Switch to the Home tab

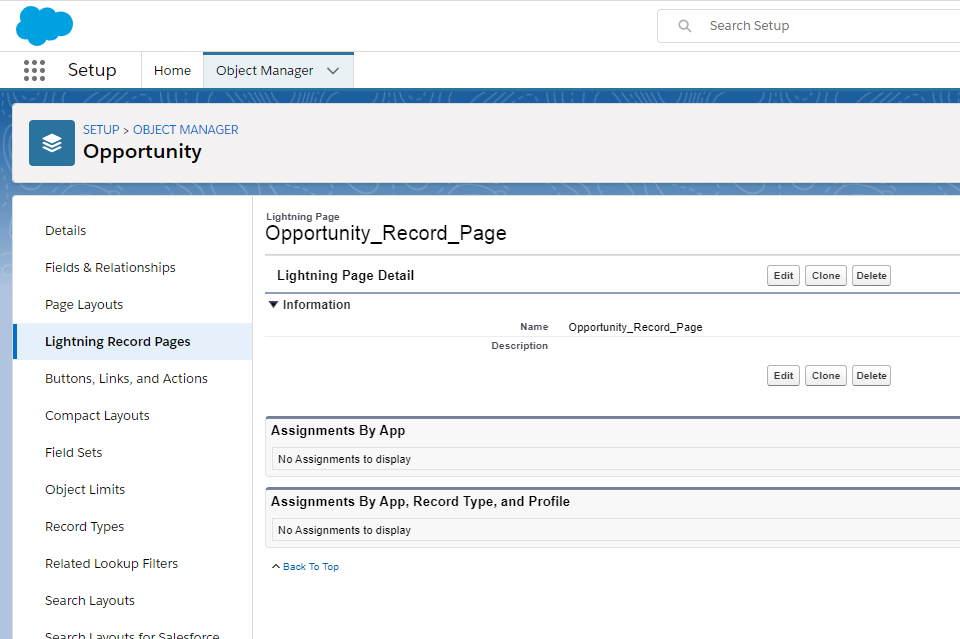point(172,71)
